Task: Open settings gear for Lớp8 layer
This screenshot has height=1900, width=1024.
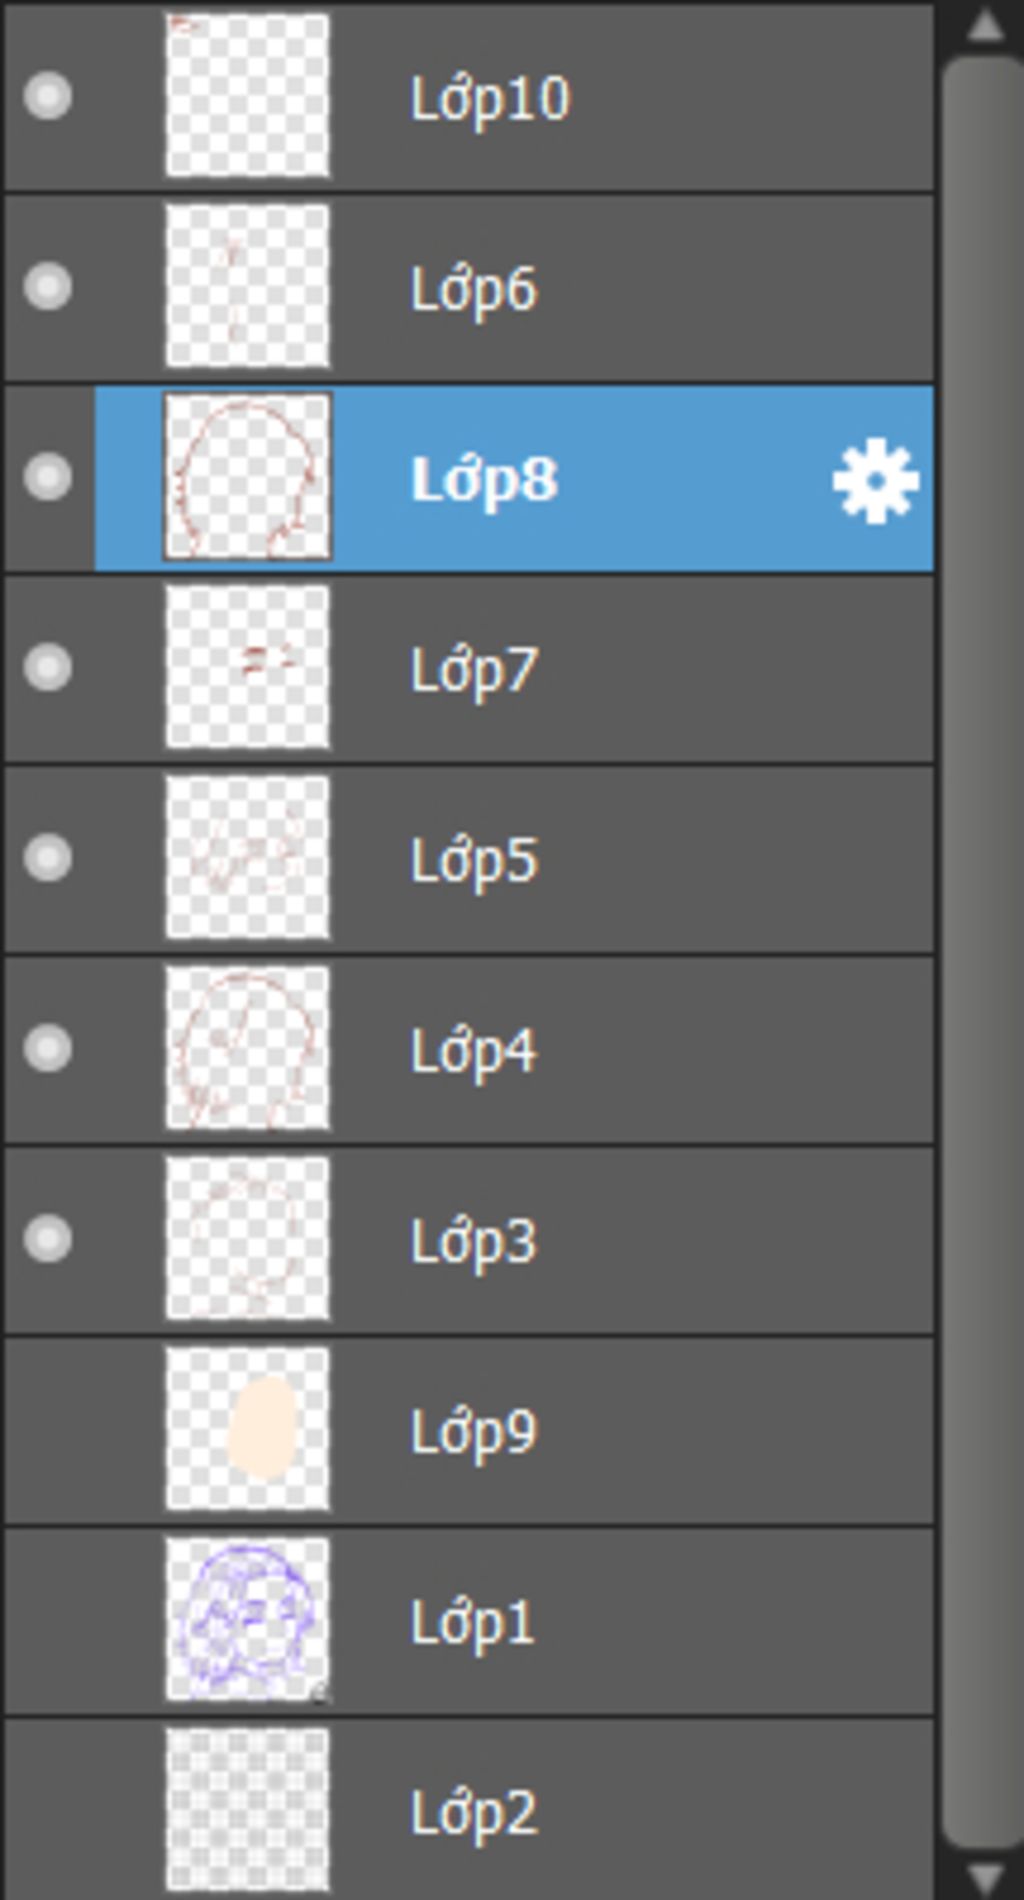Action: pyautogui.click(x=875, y=481)
